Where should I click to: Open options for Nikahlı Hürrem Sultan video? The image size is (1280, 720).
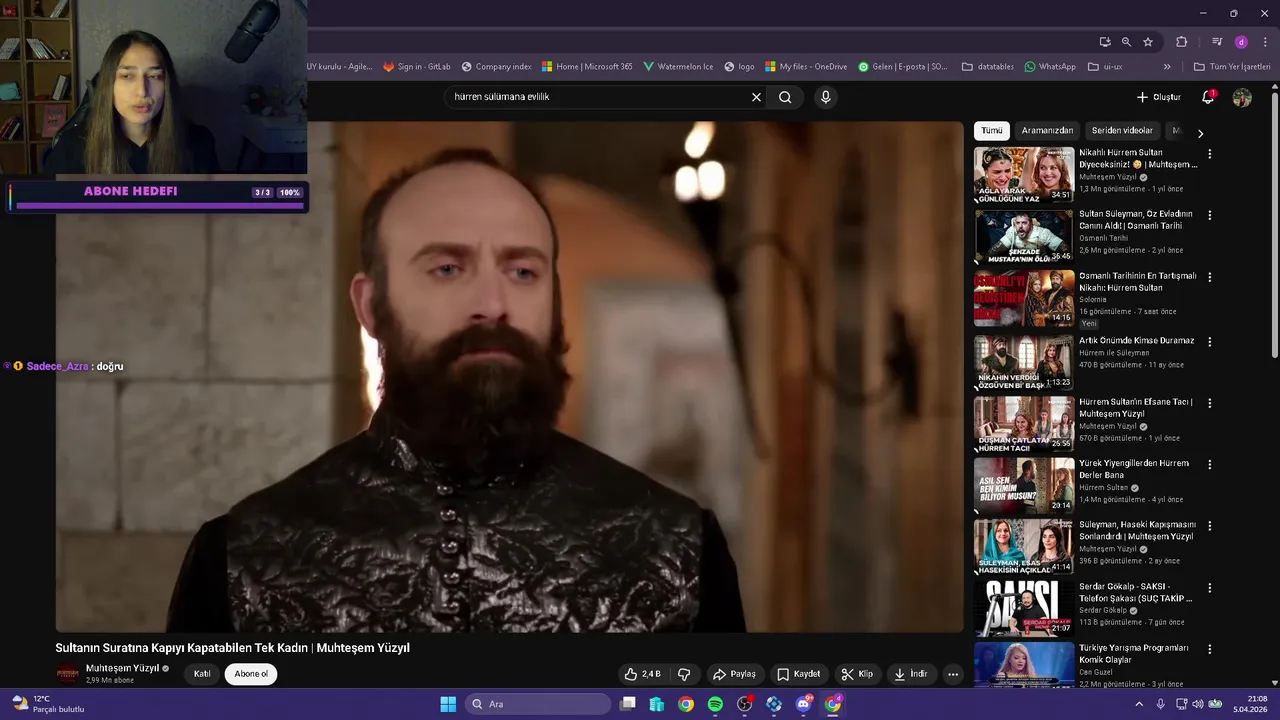click(1209, 154)
